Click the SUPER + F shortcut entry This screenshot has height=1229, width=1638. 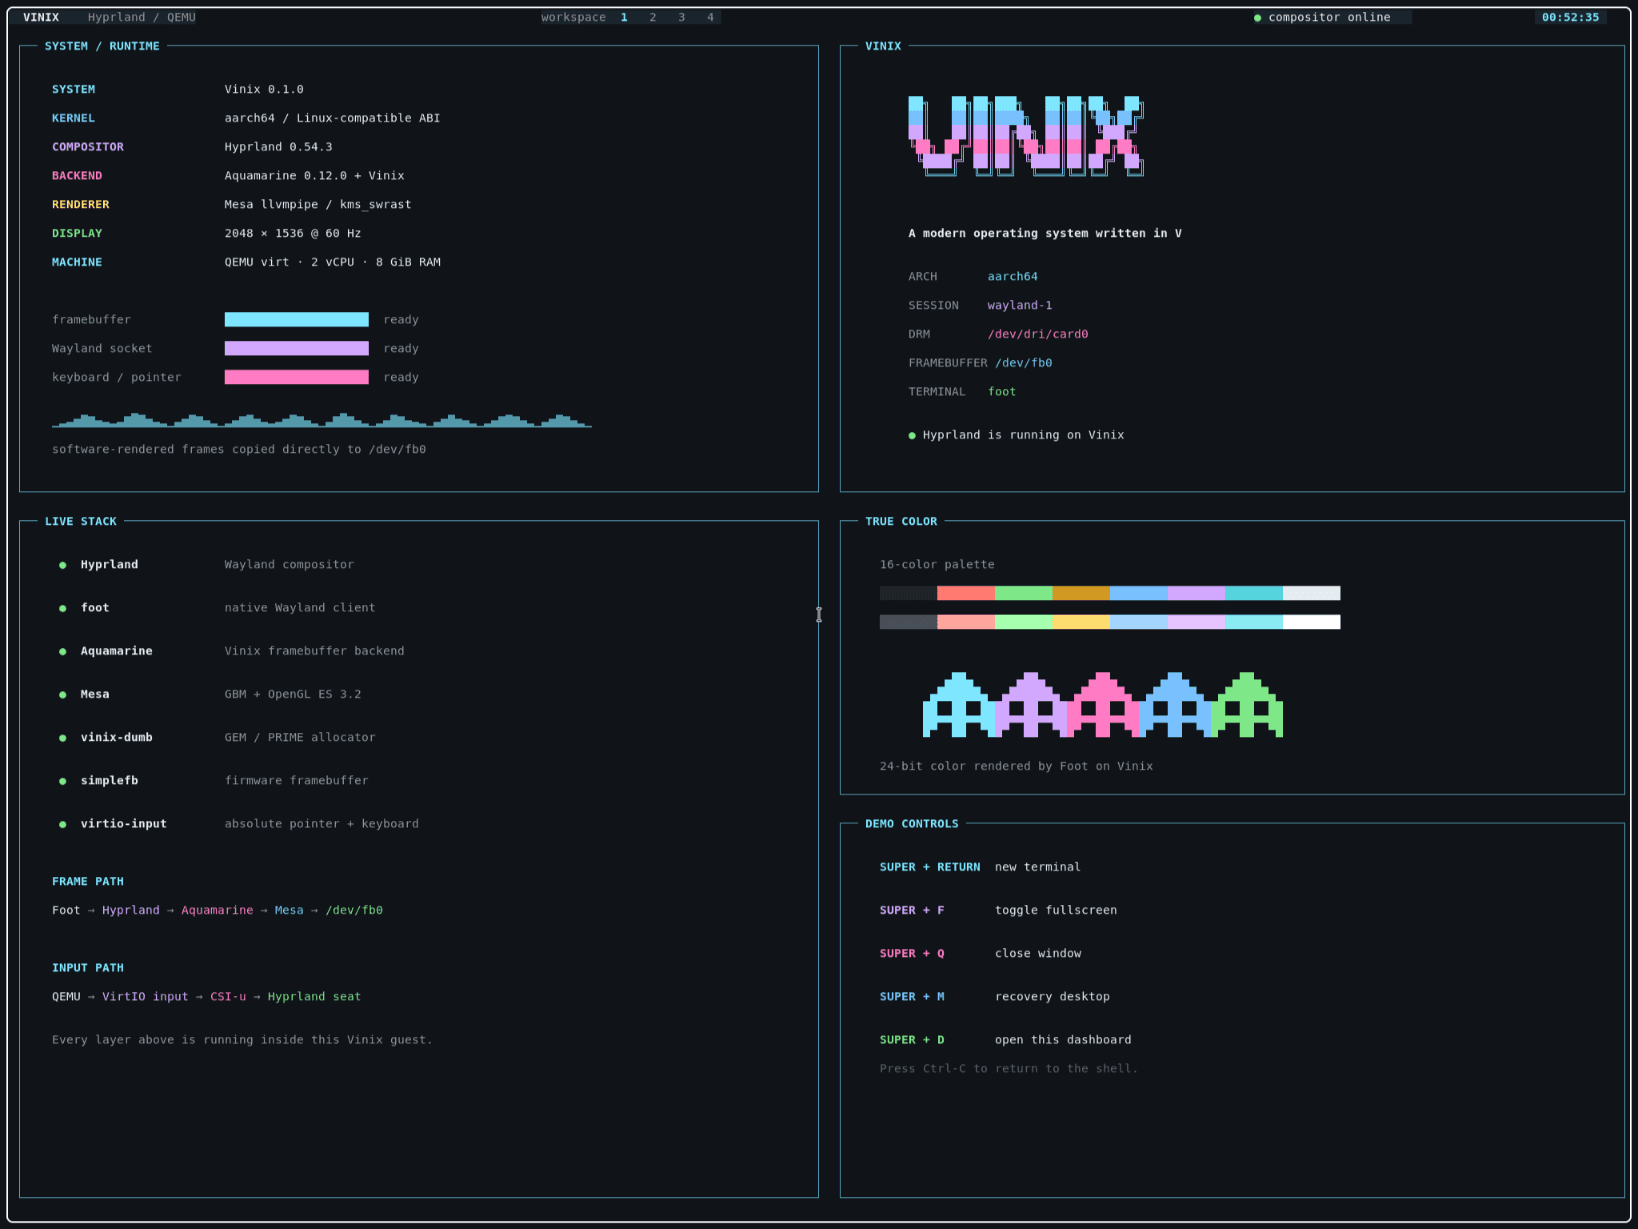[998, 910]
